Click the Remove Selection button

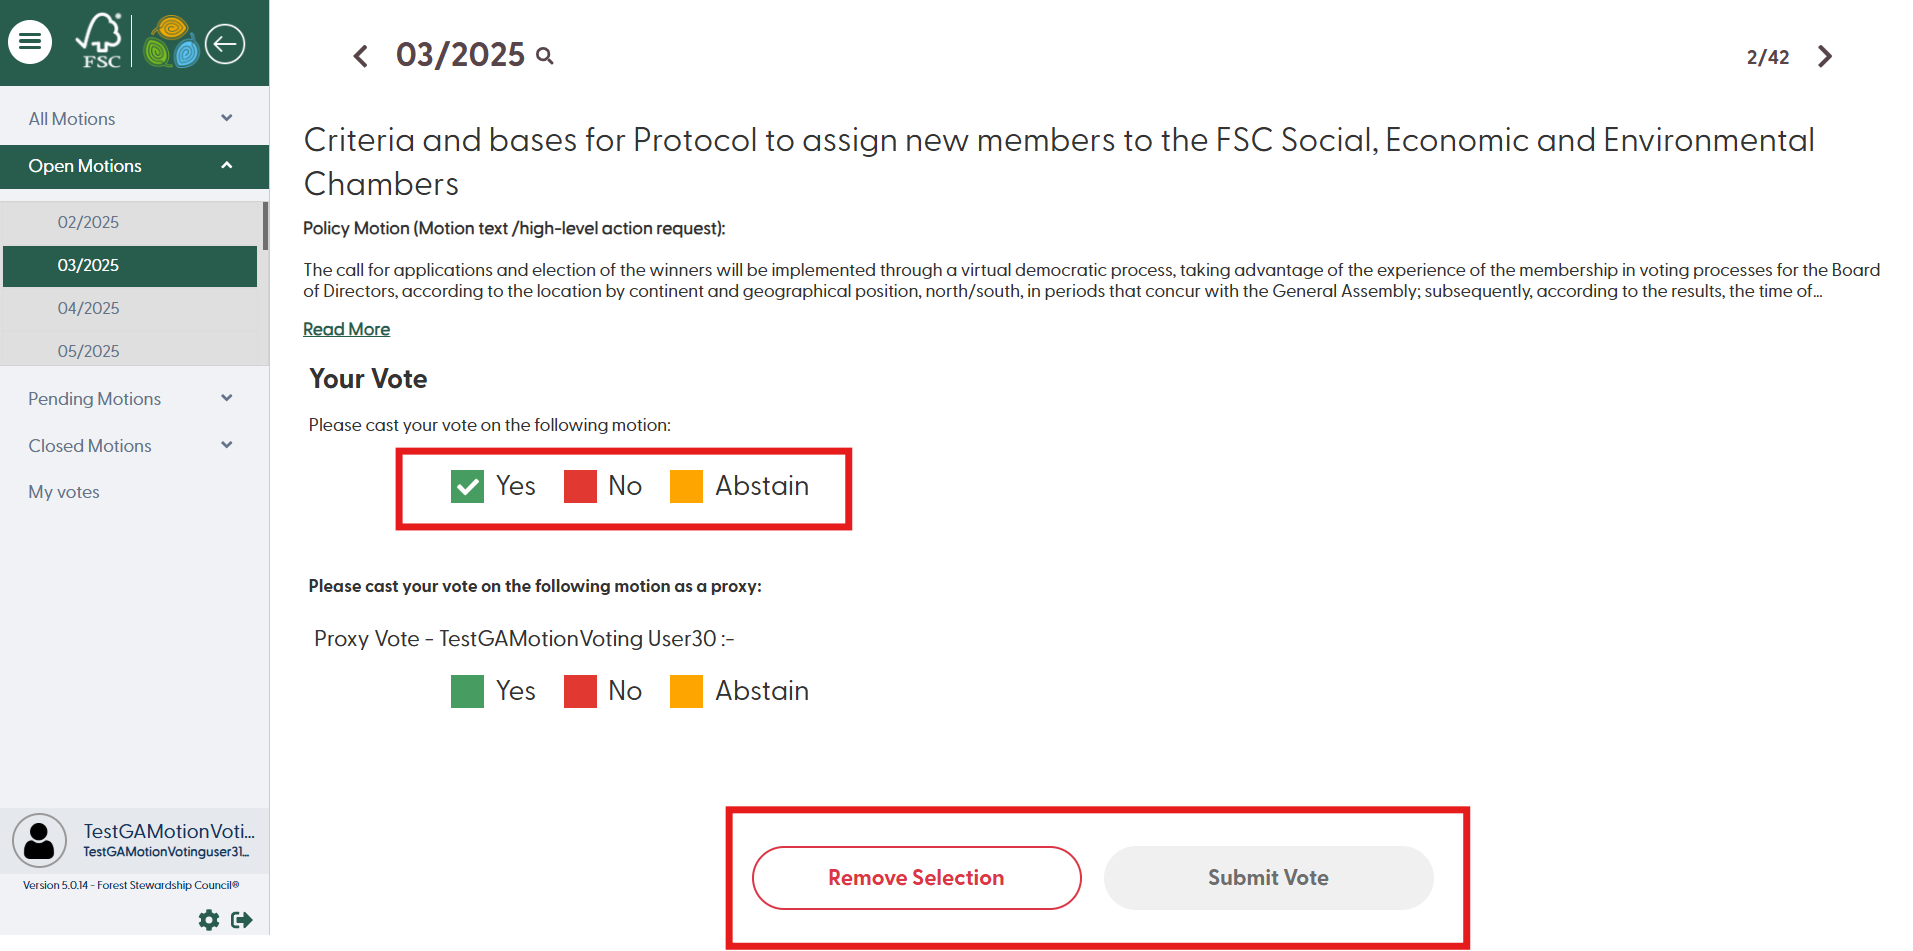pyautogui.click(x=916, y=878)
